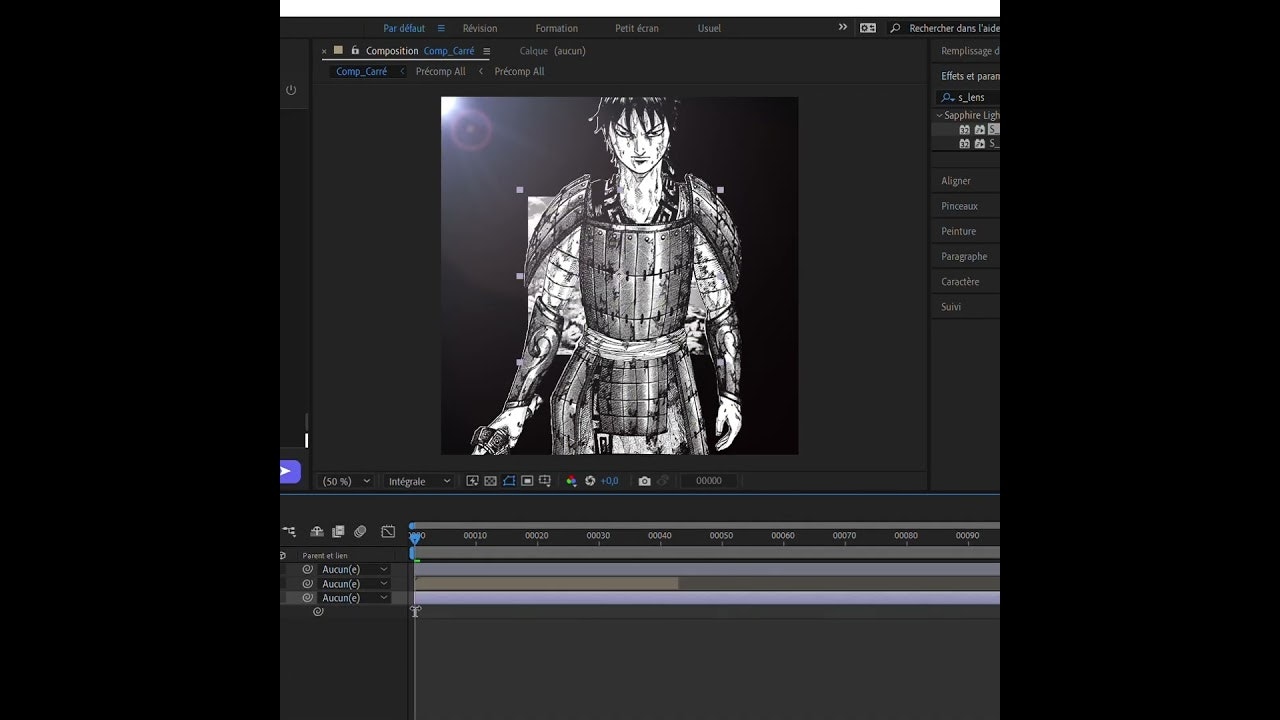Screen dimensions: 1280x720
Task: Open the Suivi panel
Action: coord(951,306)
